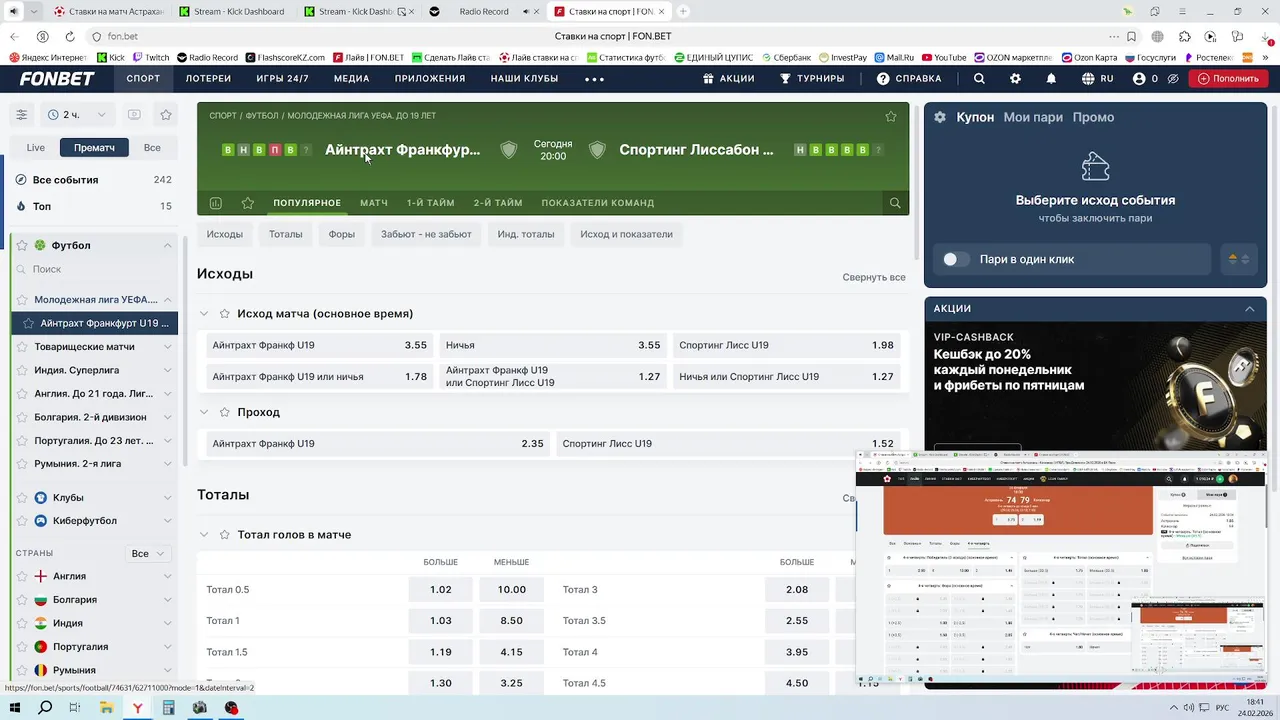
Task: Open Мои пари tab in coupon
Action: pyautogui.click(x=1033, y=117)
